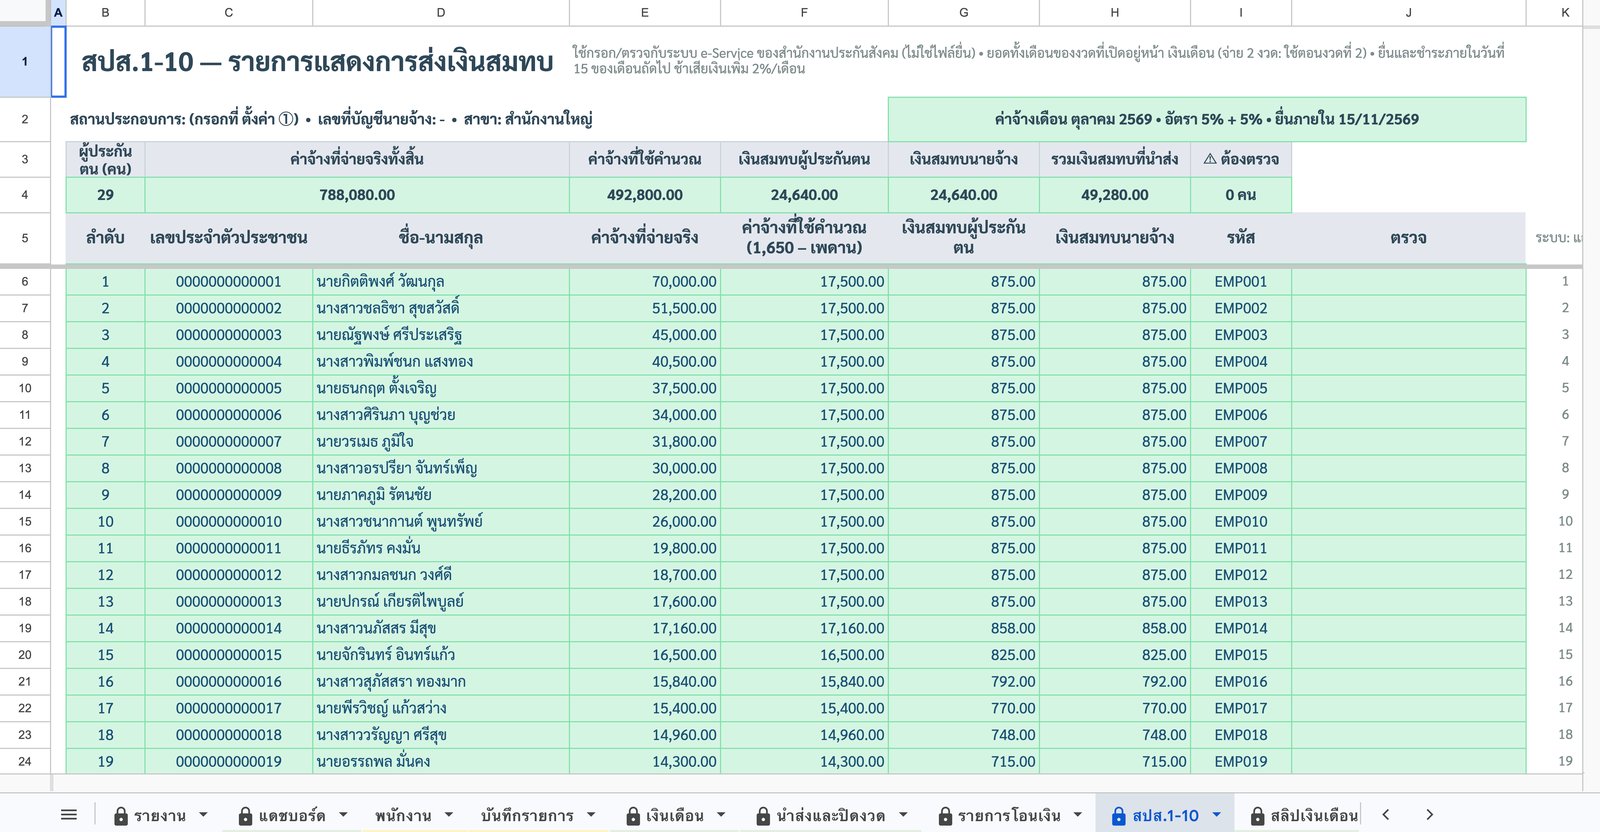Click the 858.00 employee contribution cell in row 19
1600x832 pixels.
pyautogui.click(x=964, y=628)
